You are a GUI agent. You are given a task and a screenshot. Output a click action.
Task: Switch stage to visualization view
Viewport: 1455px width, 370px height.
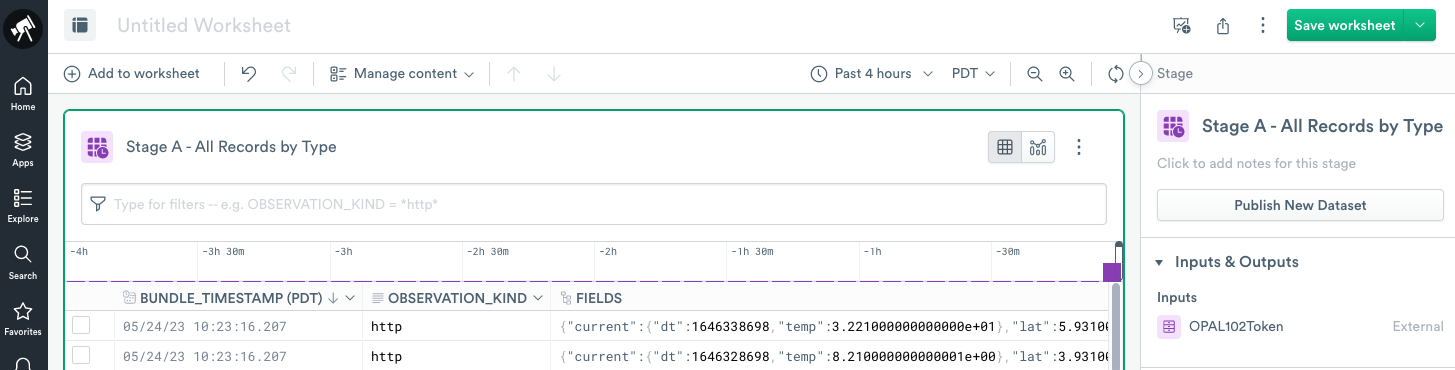1038,148
